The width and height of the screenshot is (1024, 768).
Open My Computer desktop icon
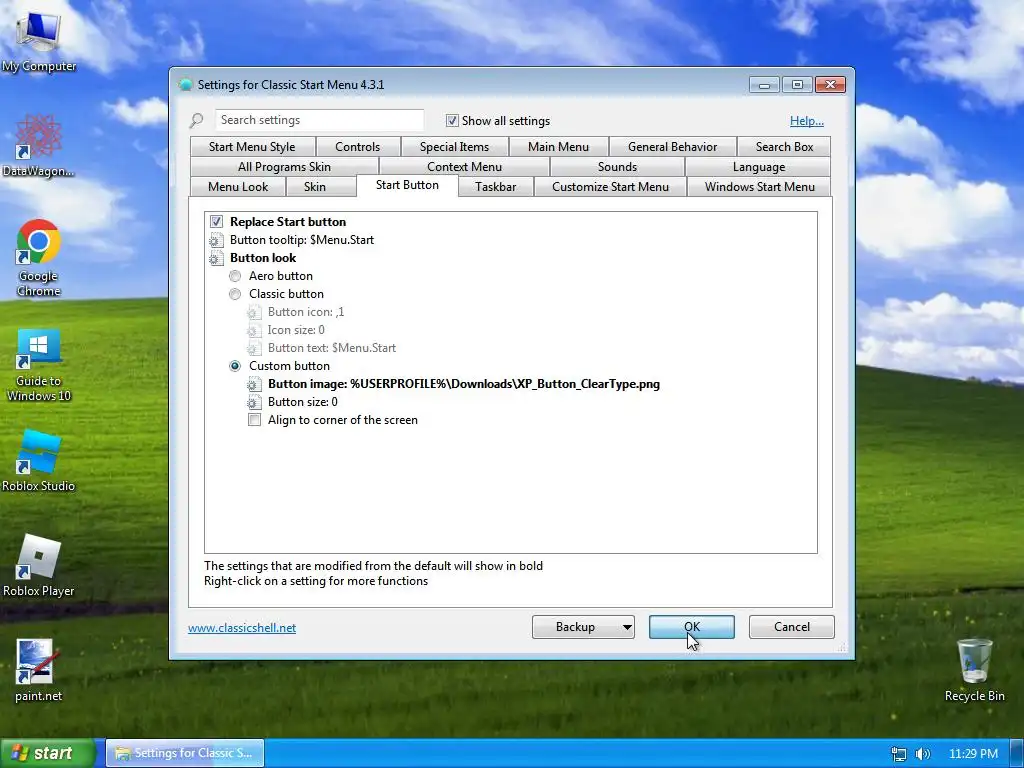point(39,39)
